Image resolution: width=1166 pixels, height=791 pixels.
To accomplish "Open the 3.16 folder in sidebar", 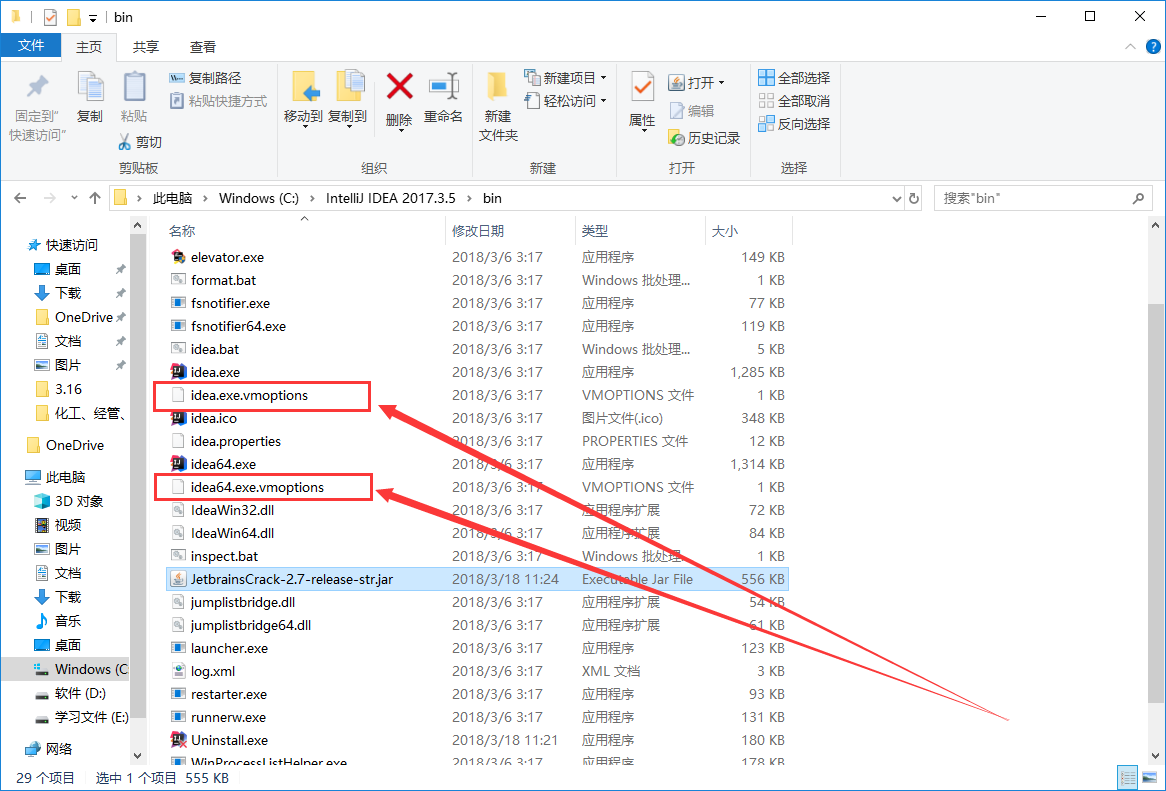I will pyautogui.click(x=68, y=390).
